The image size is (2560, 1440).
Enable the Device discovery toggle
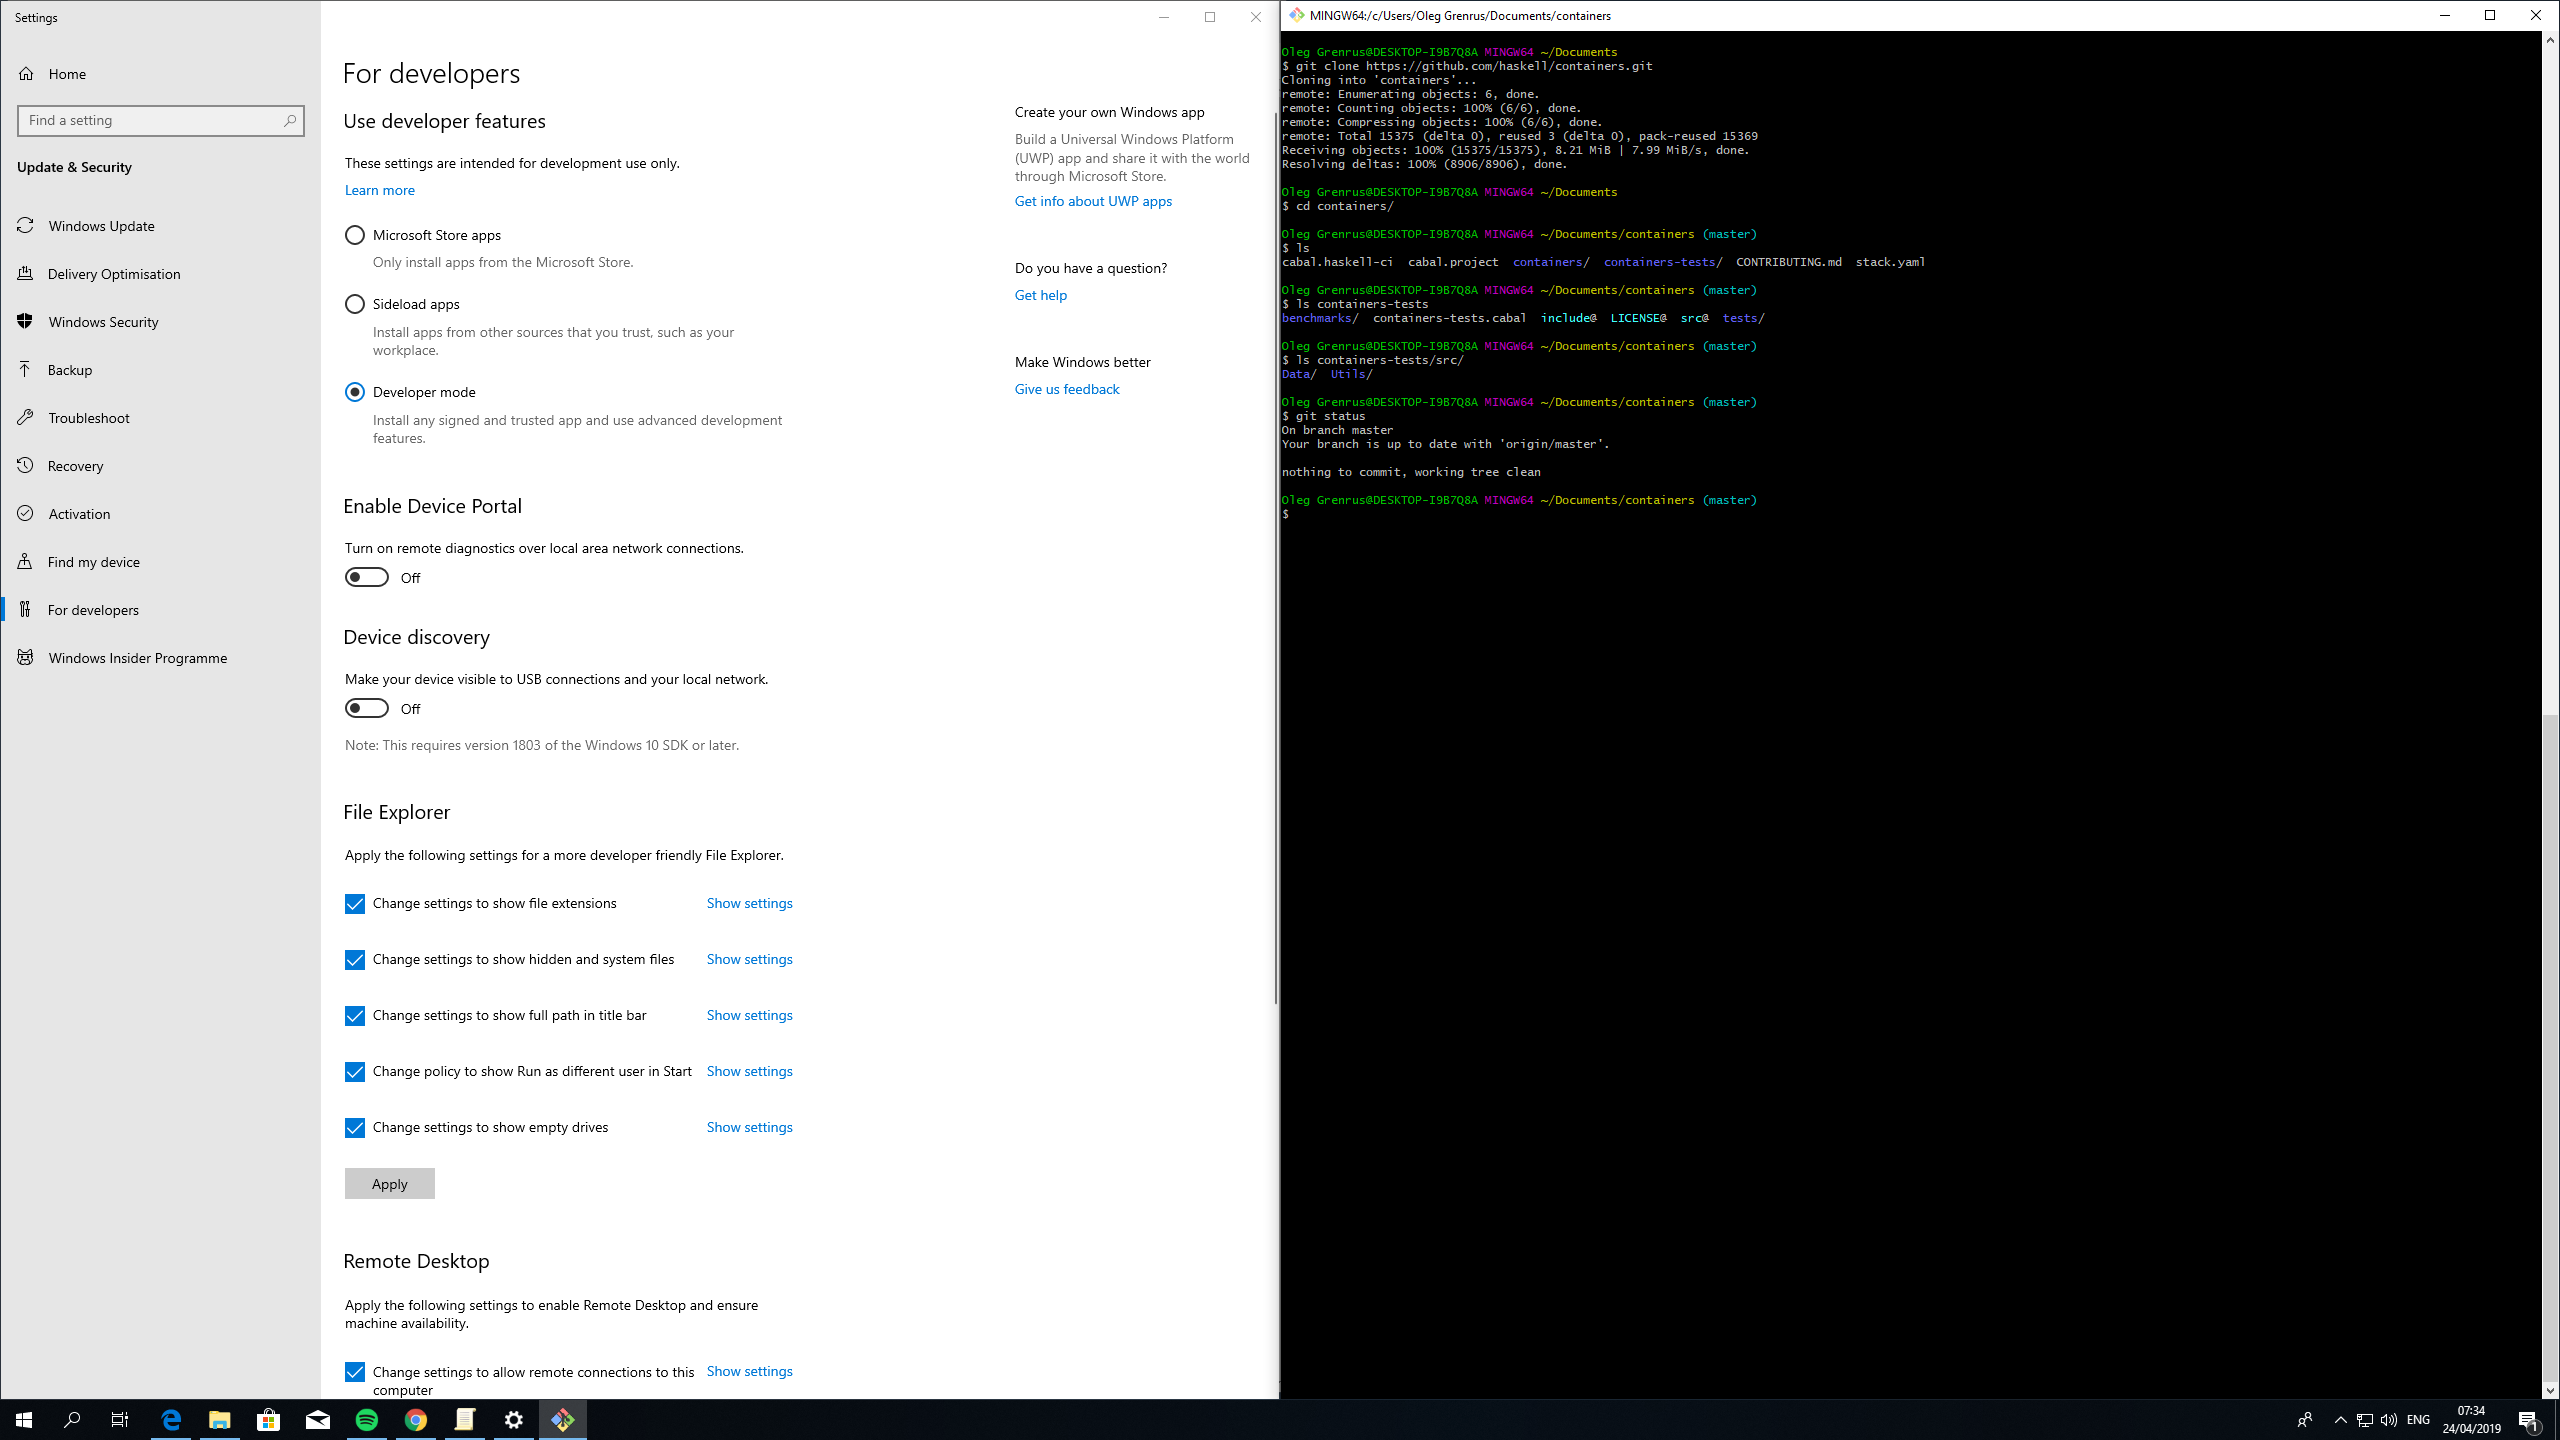click(365, 707)
